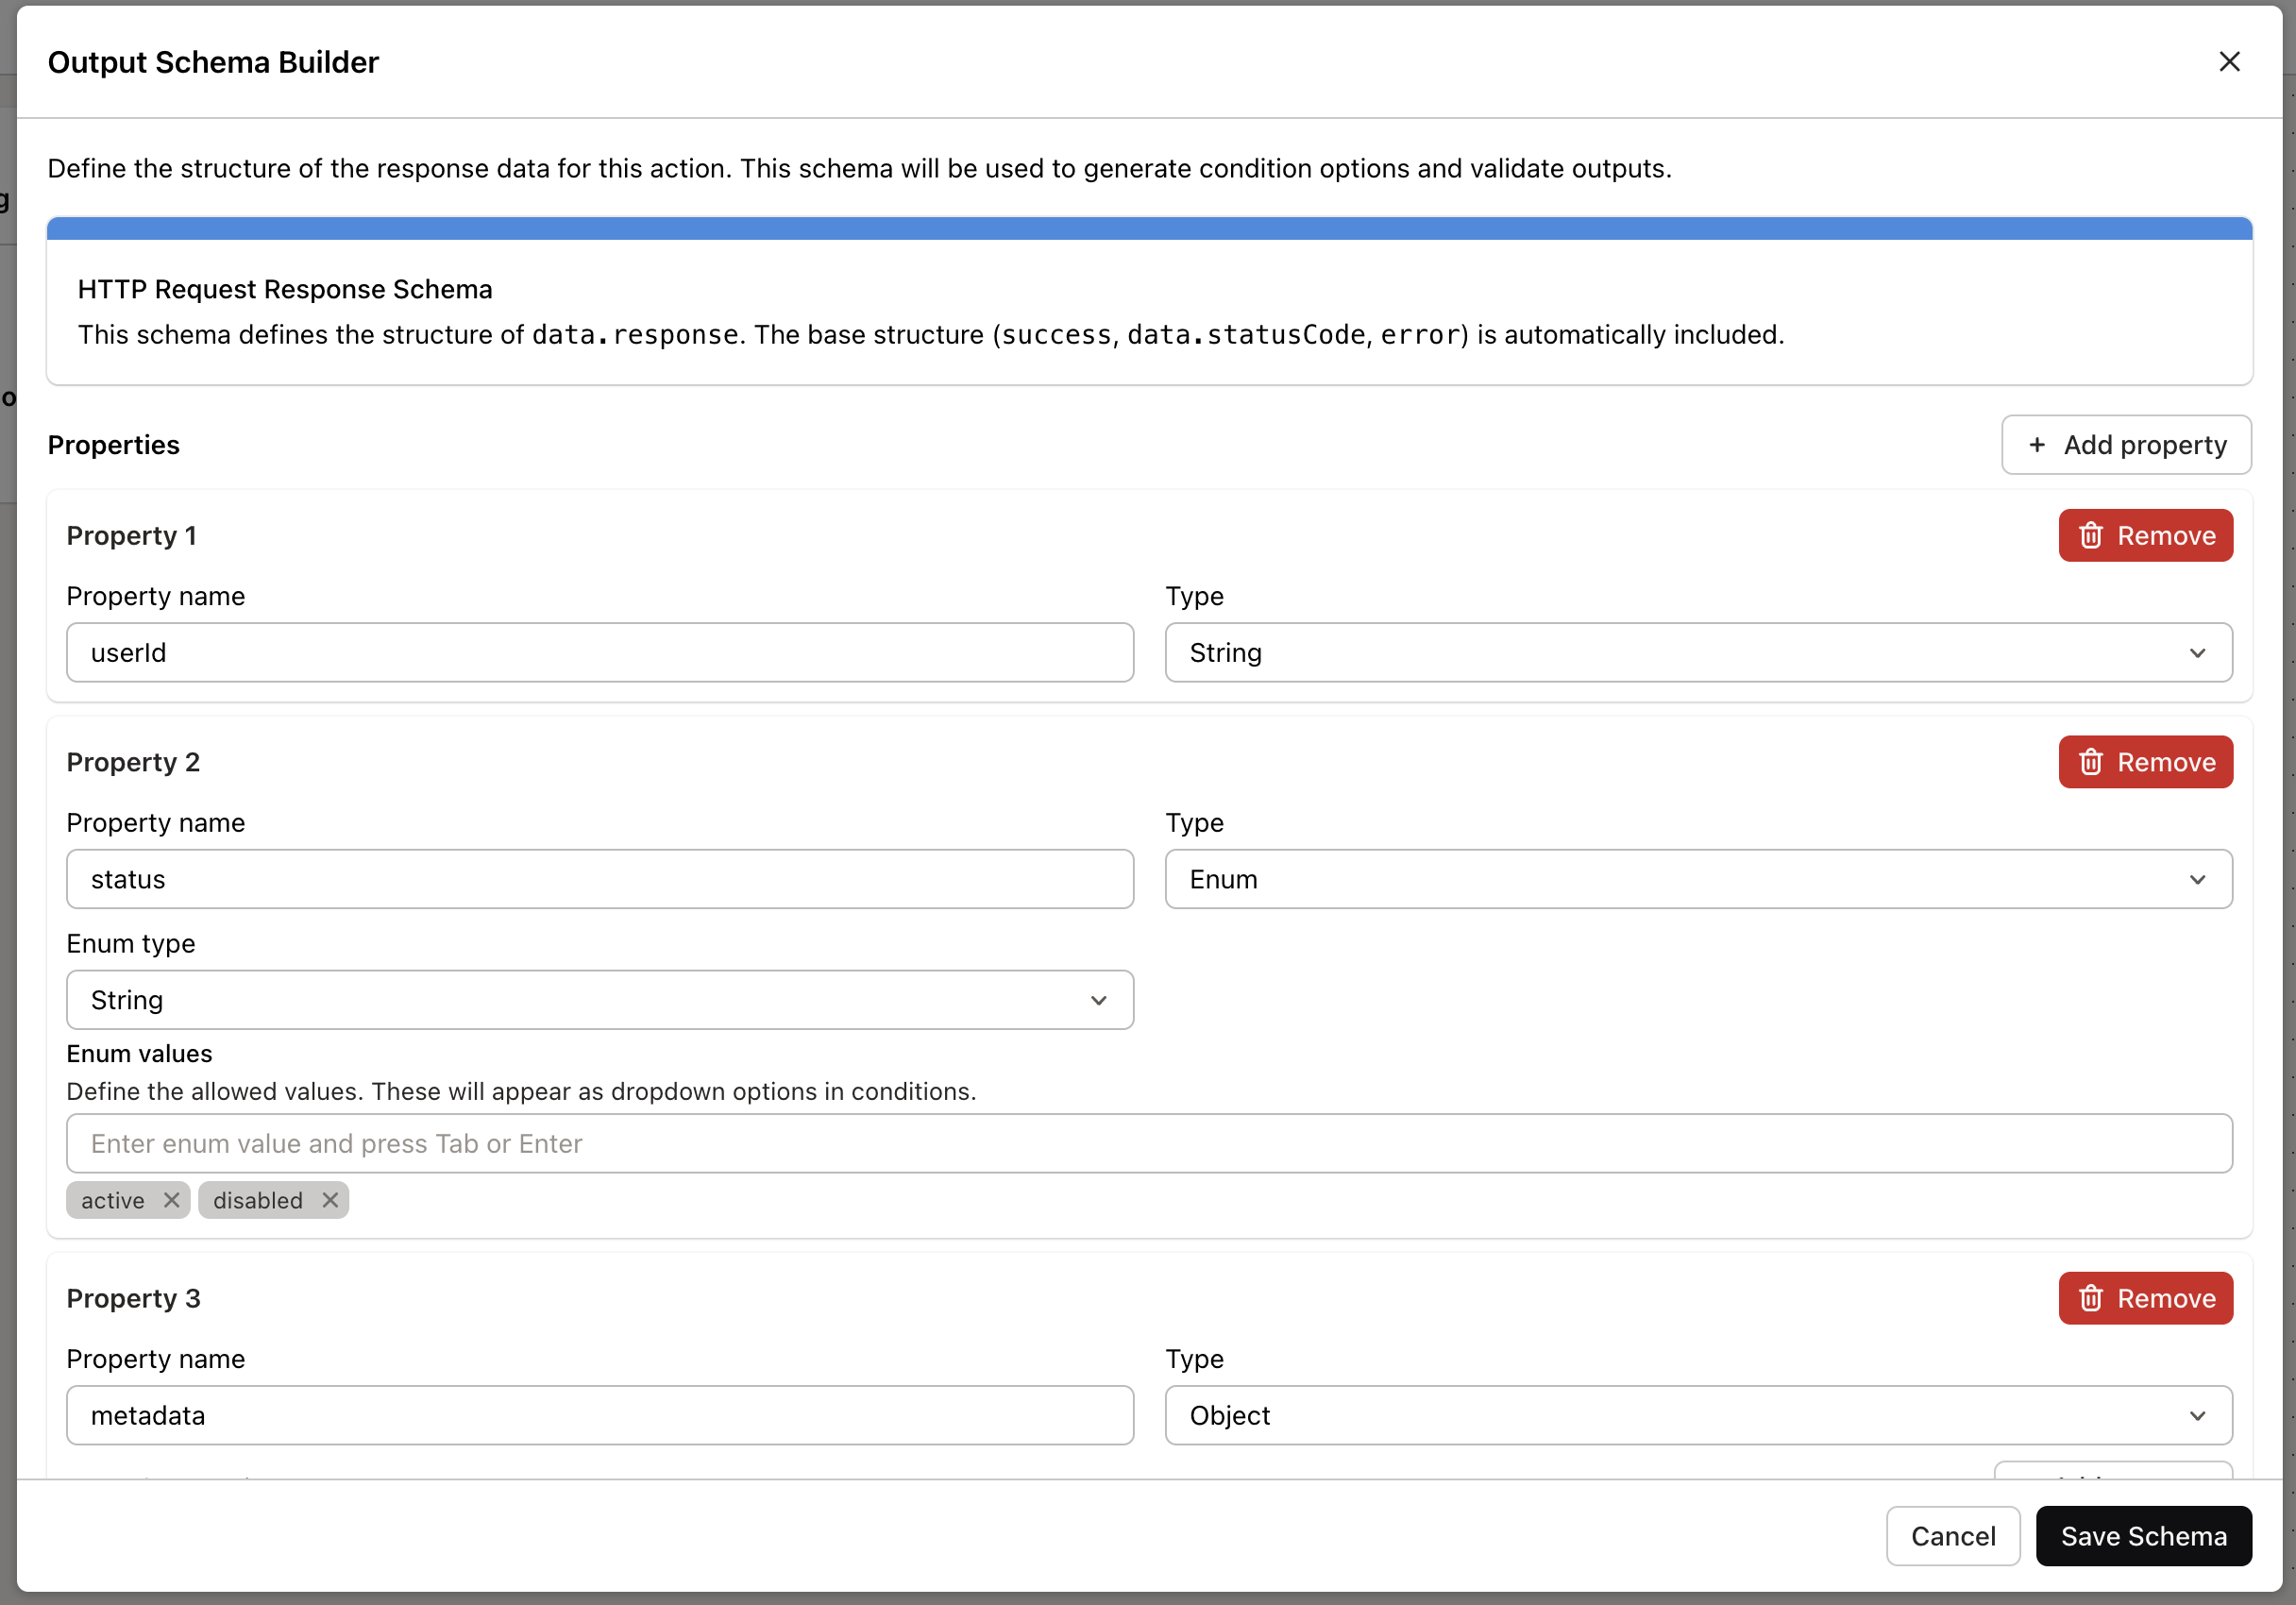Viewport: 2296px width, 1605px height.
Task: Click the metadata property name field
Action: tap(599, 1416)
